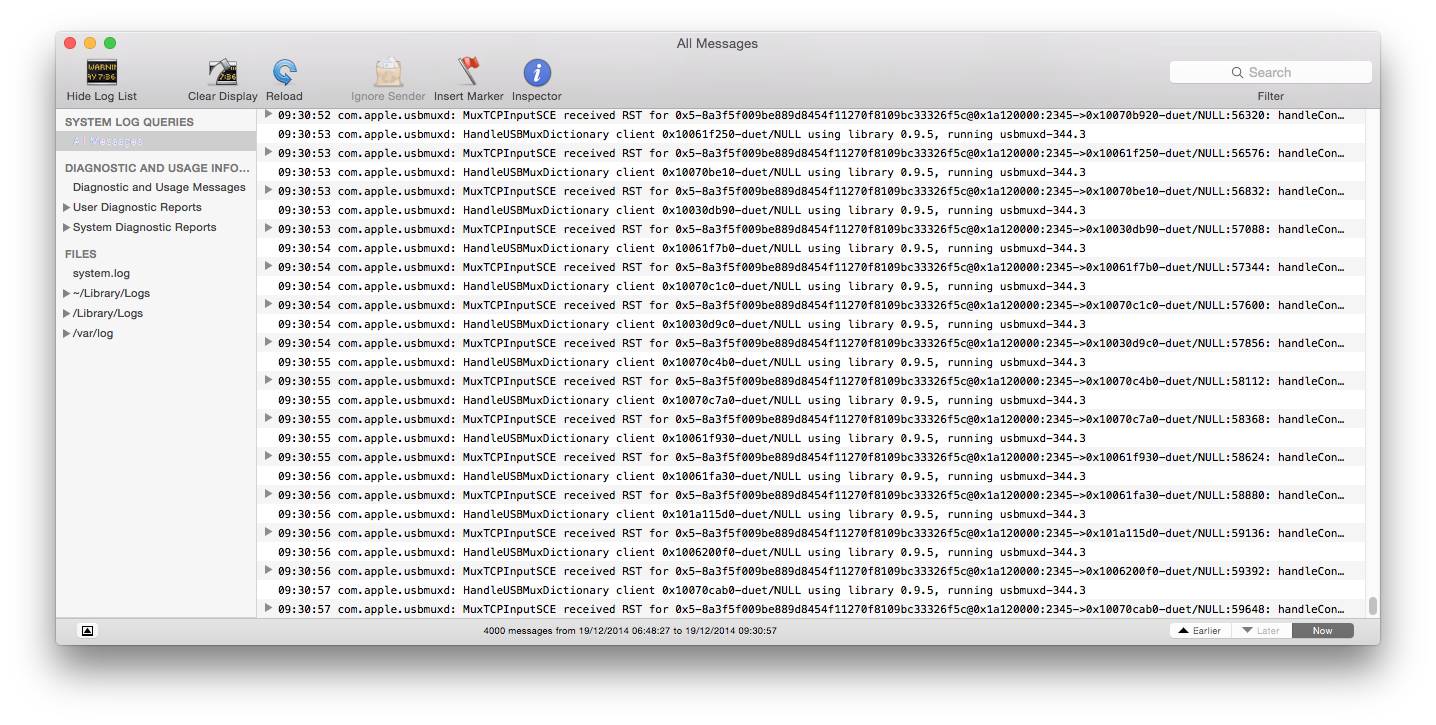Jump to Now in the status bar
The width and height of the screenshot is (1436, 725).
pyautogui.click(x=1322, y=631)
